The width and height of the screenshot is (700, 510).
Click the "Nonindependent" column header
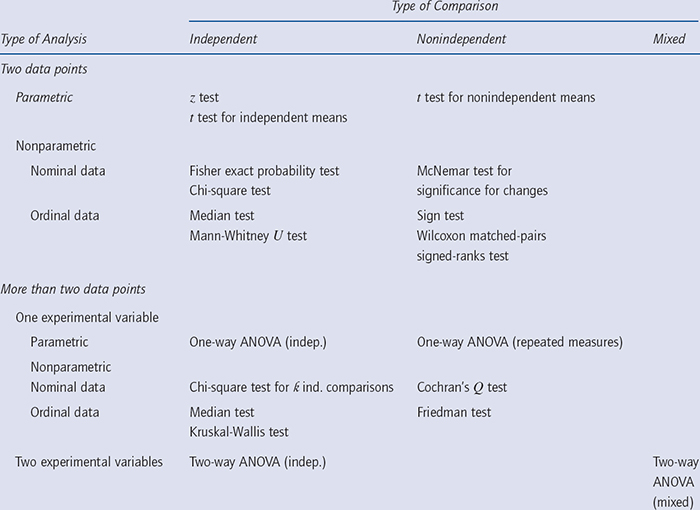point(461,39)
